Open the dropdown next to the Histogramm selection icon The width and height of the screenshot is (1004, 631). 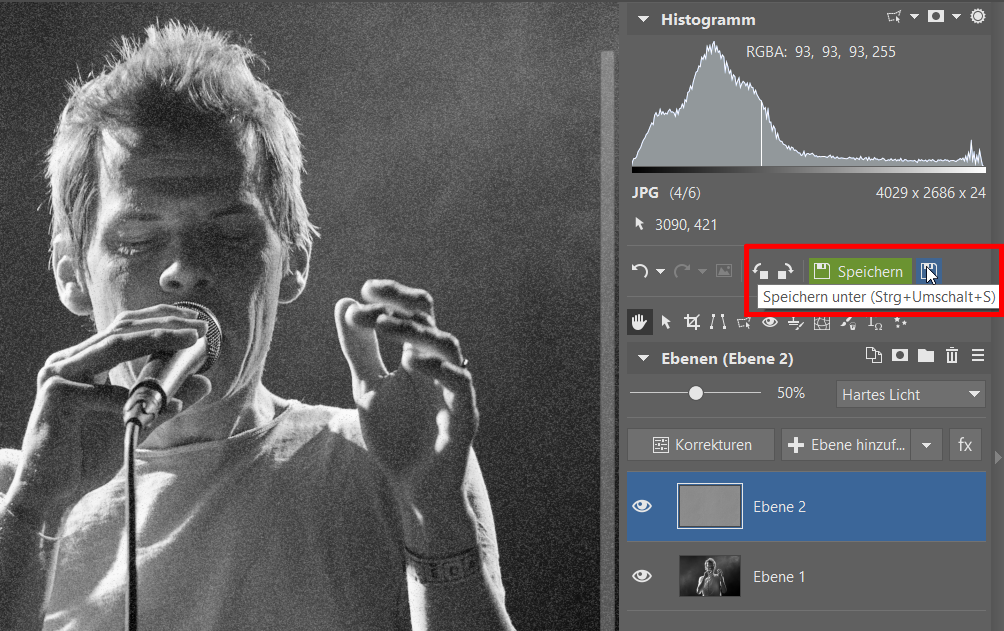(914, 17)
